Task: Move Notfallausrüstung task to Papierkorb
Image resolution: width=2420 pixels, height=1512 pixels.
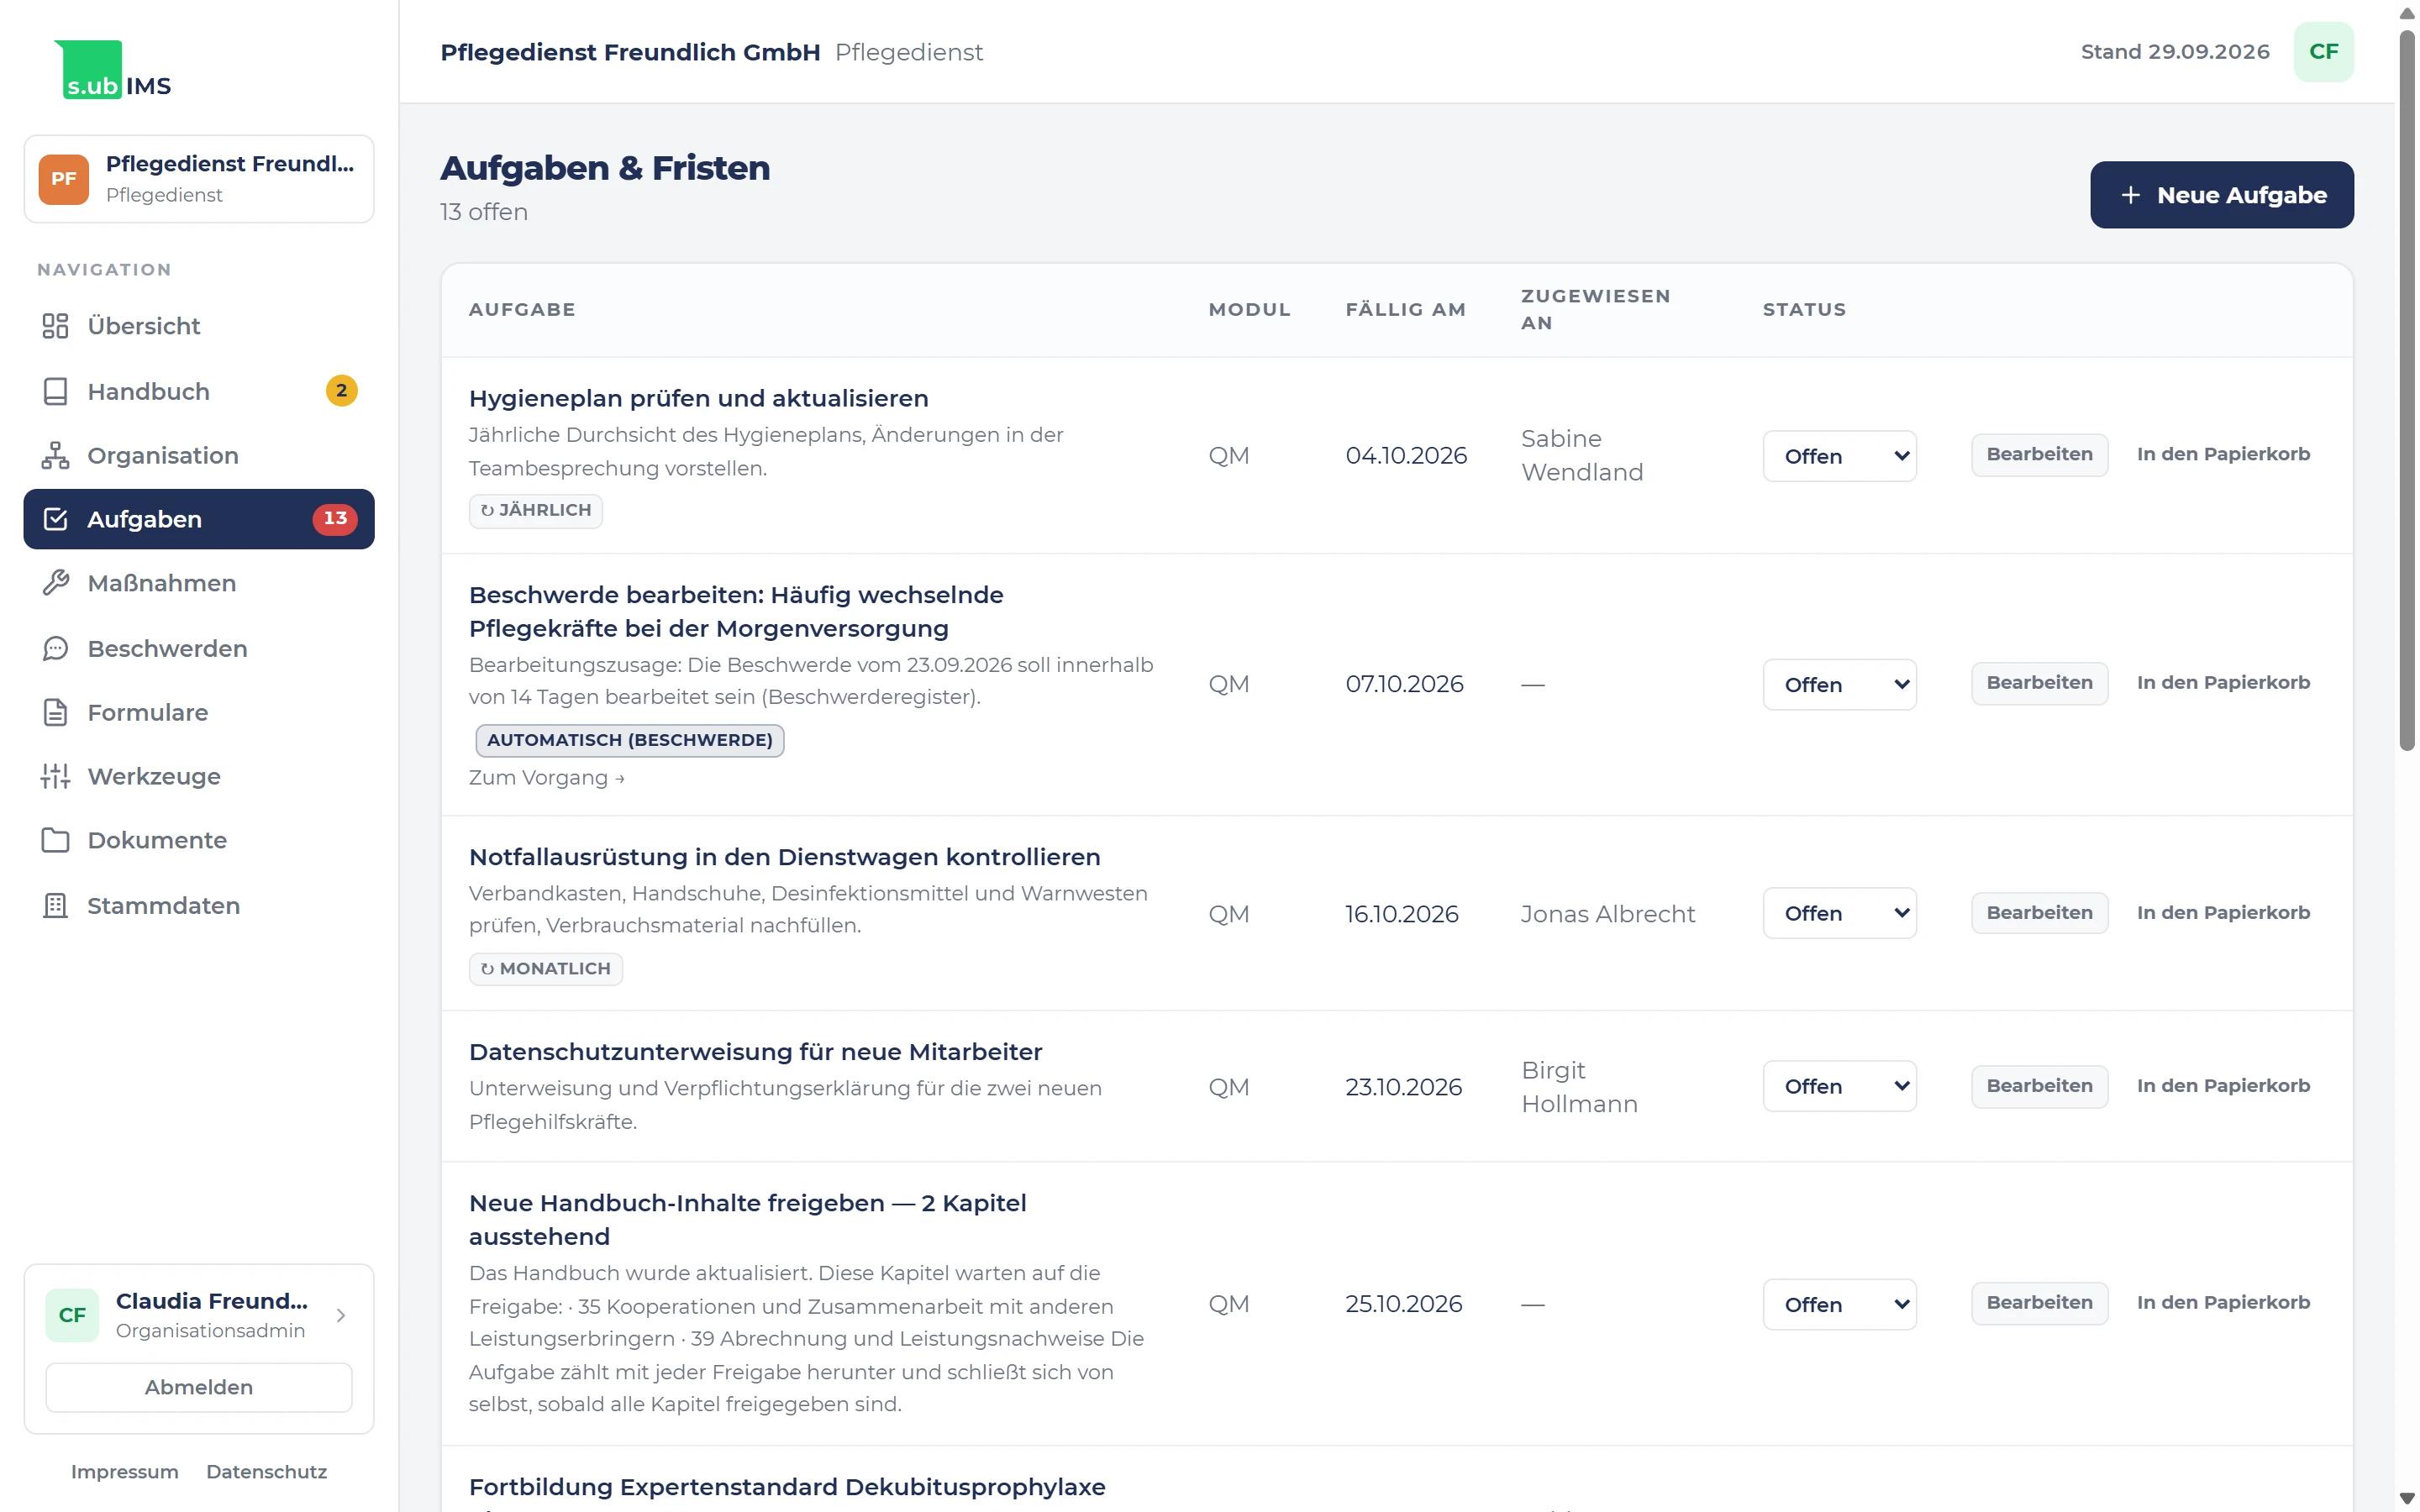Action: [2222, 913]
